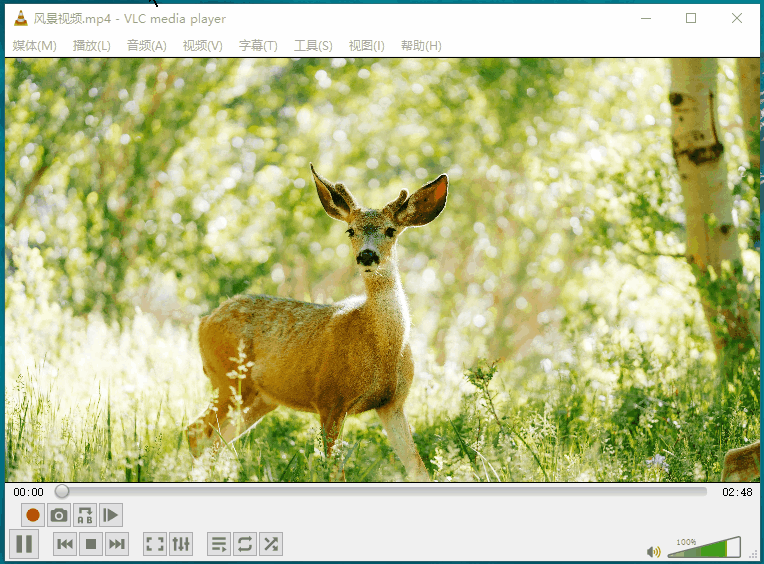This screenshot has width=764, height=564.
Task: Open extended settings and effects panel
Action: click(181, 544)
